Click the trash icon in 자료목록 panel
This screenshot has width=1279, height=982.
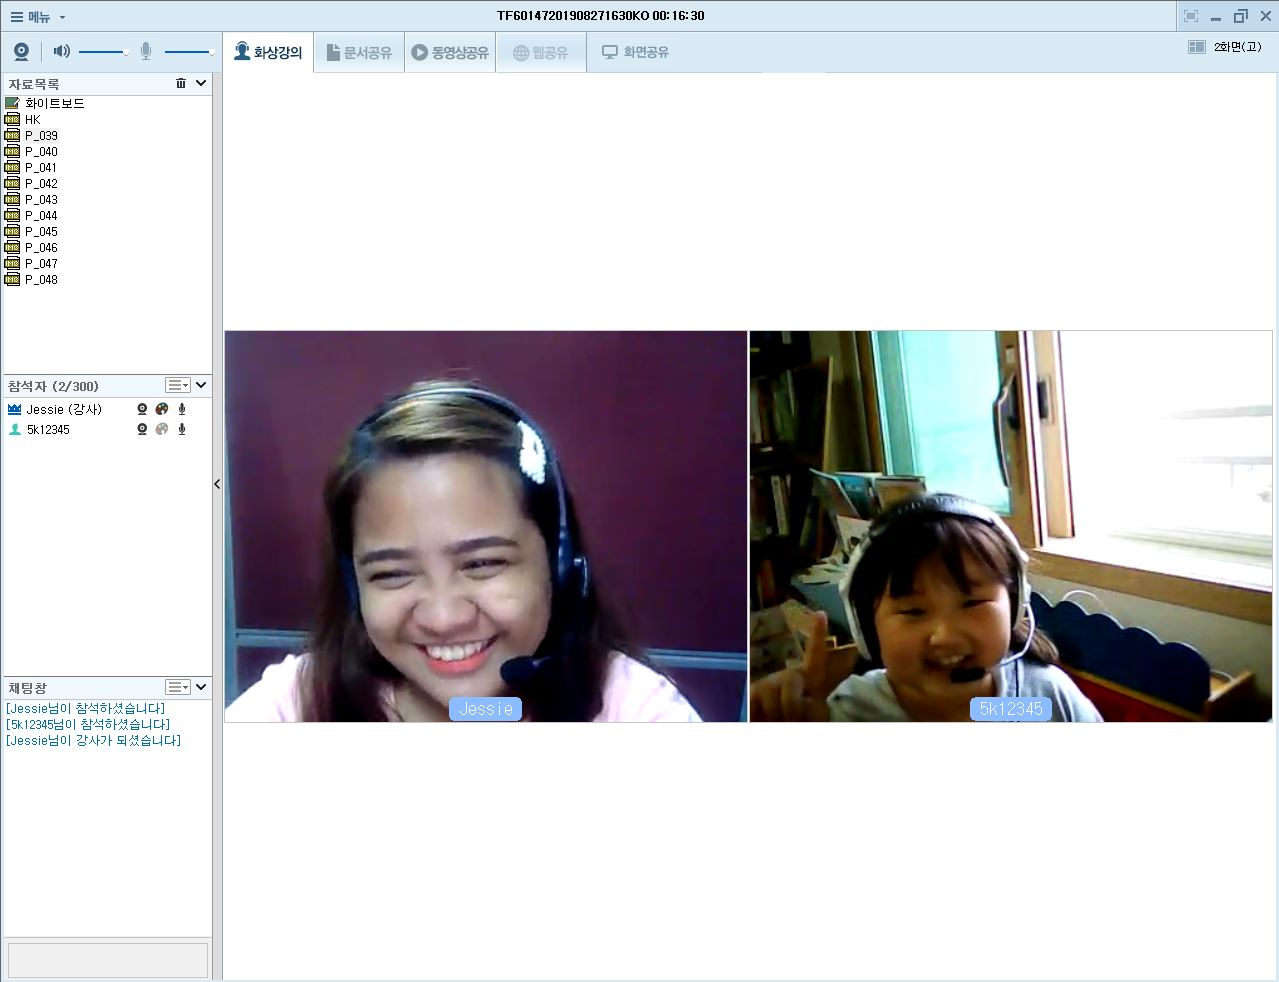coord(181,83)
